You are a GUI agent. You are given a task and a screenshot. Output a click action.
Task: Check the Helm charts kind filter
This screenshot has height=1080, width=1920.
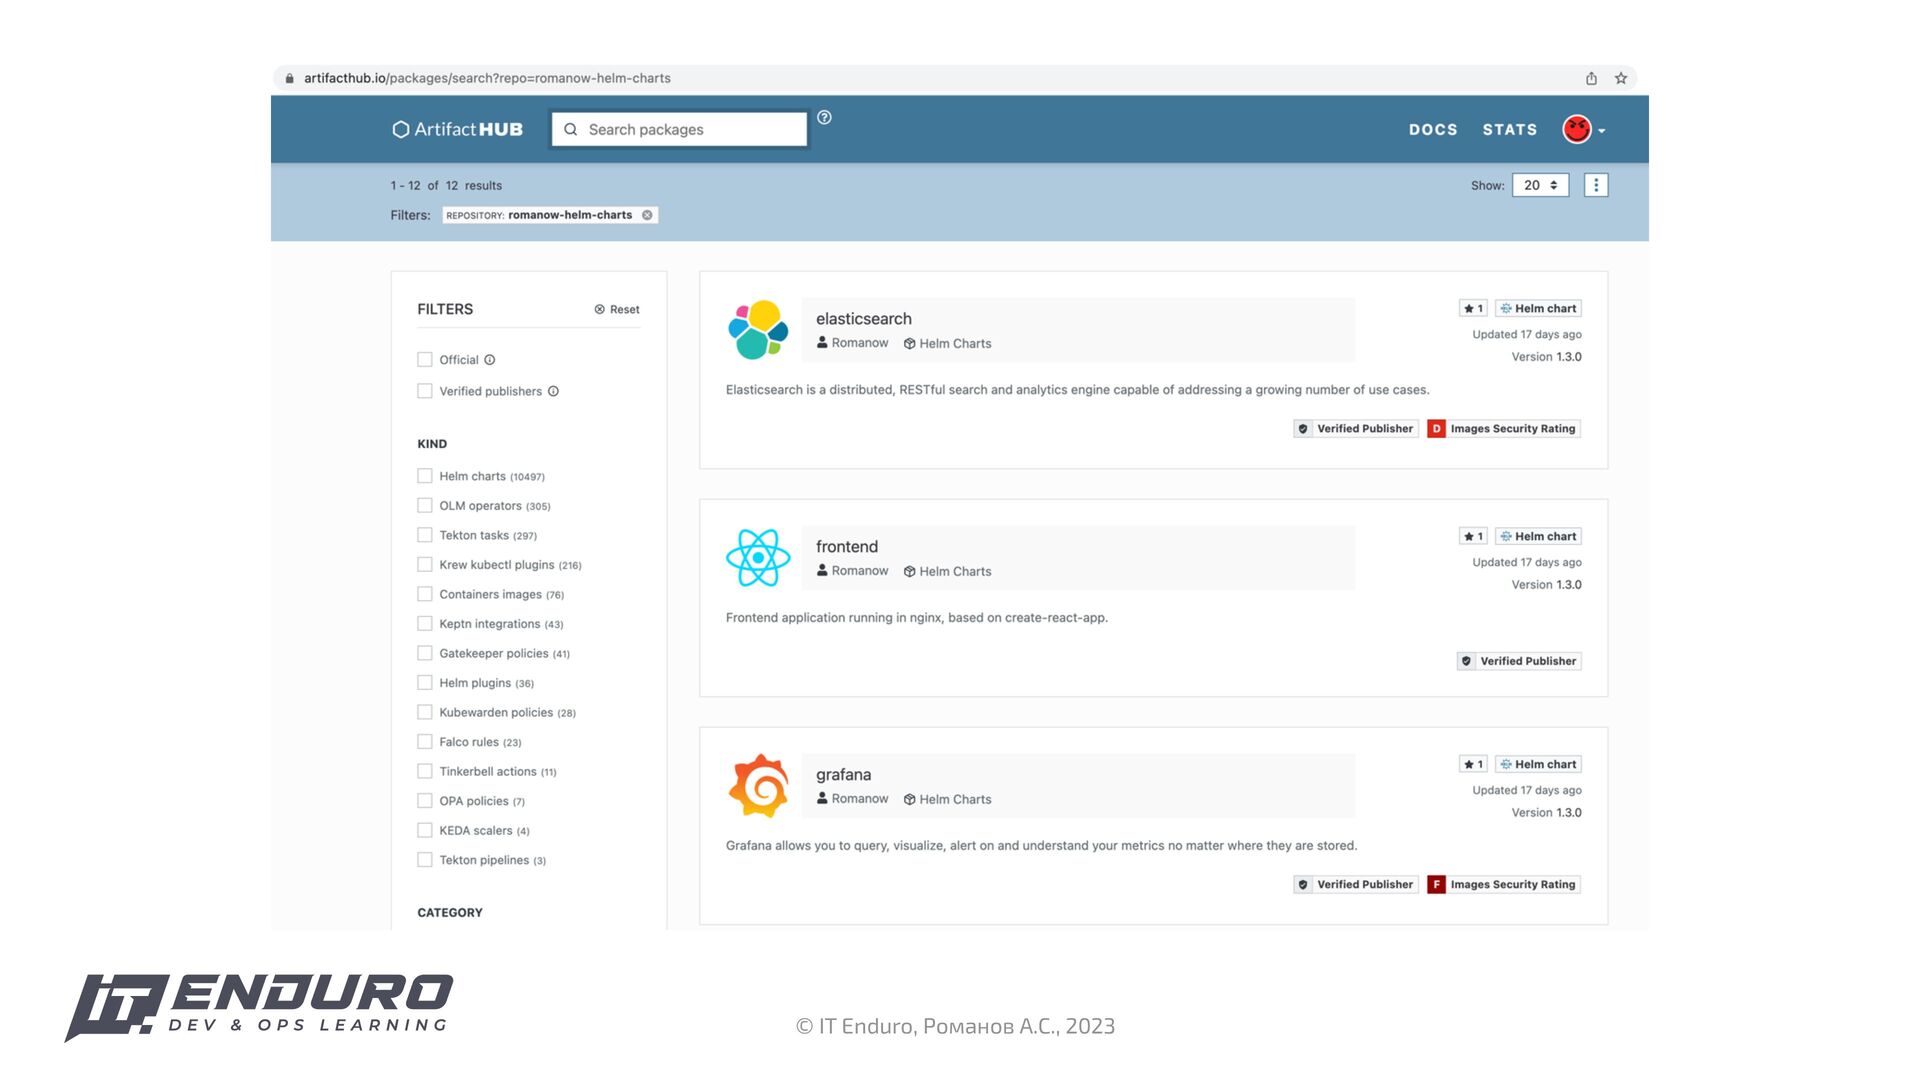tap(425, 476)
